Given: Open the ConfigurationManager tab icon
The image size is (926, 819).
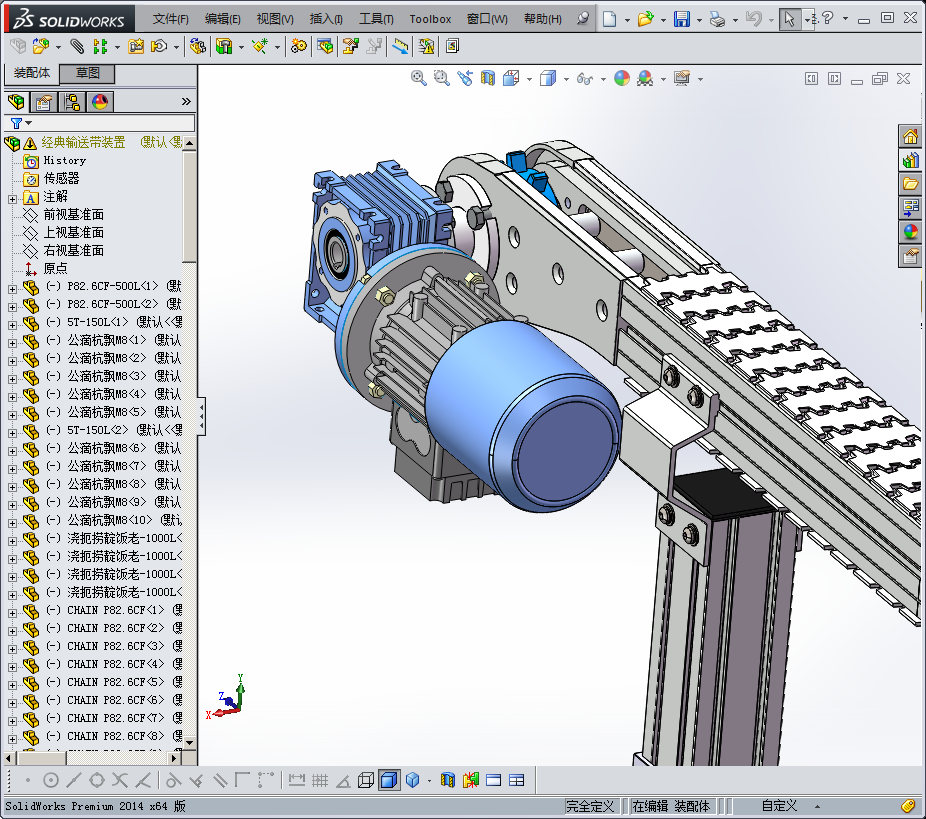Looking at the screenshot, I should coord(71,102).
